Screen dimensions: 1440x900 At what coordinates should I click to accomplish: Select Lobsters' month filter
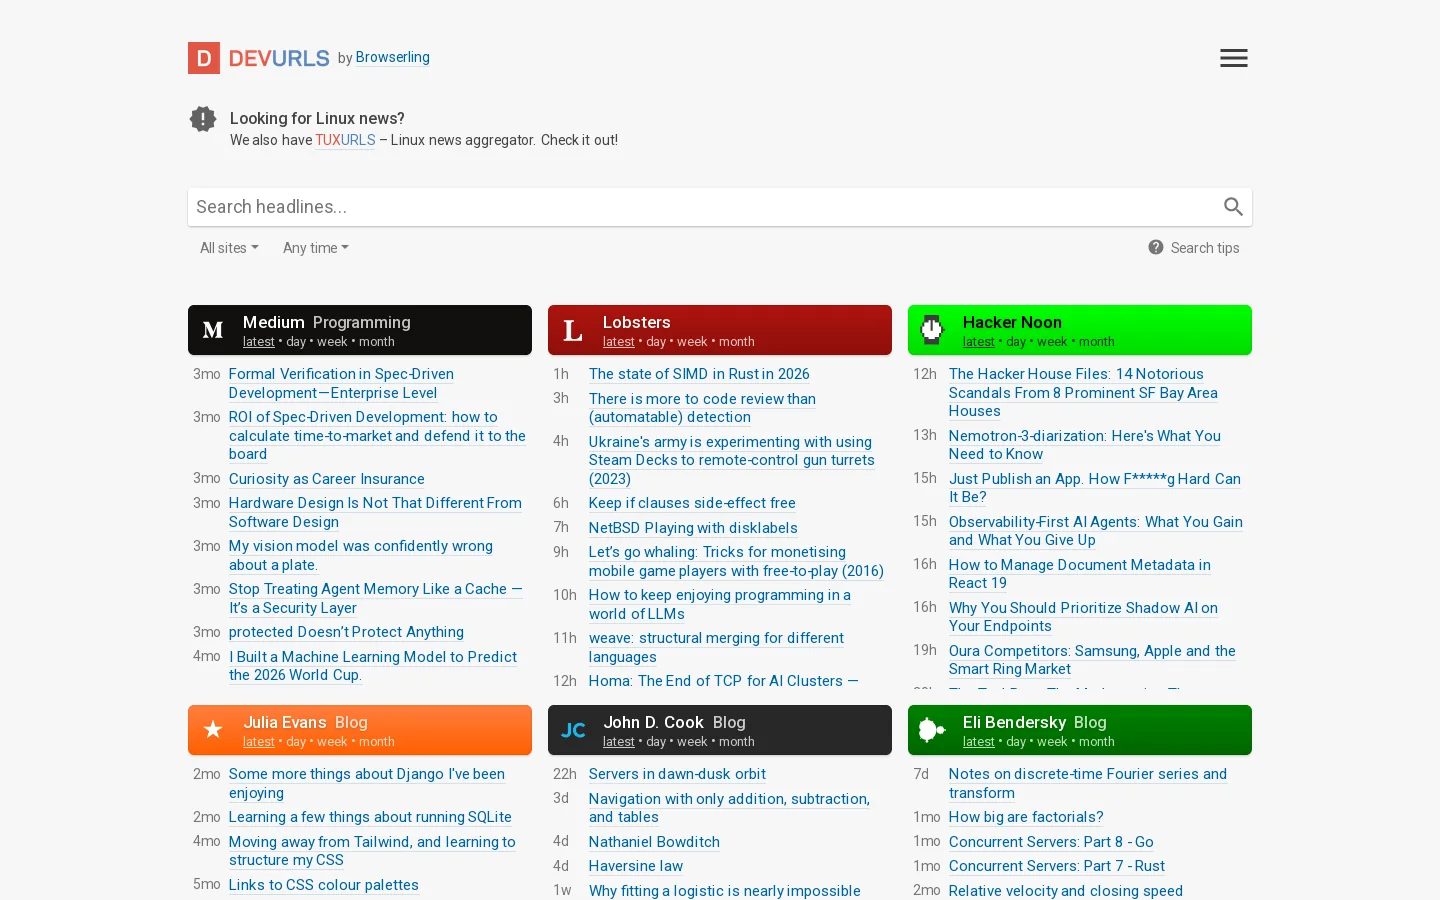coord(737,342)
